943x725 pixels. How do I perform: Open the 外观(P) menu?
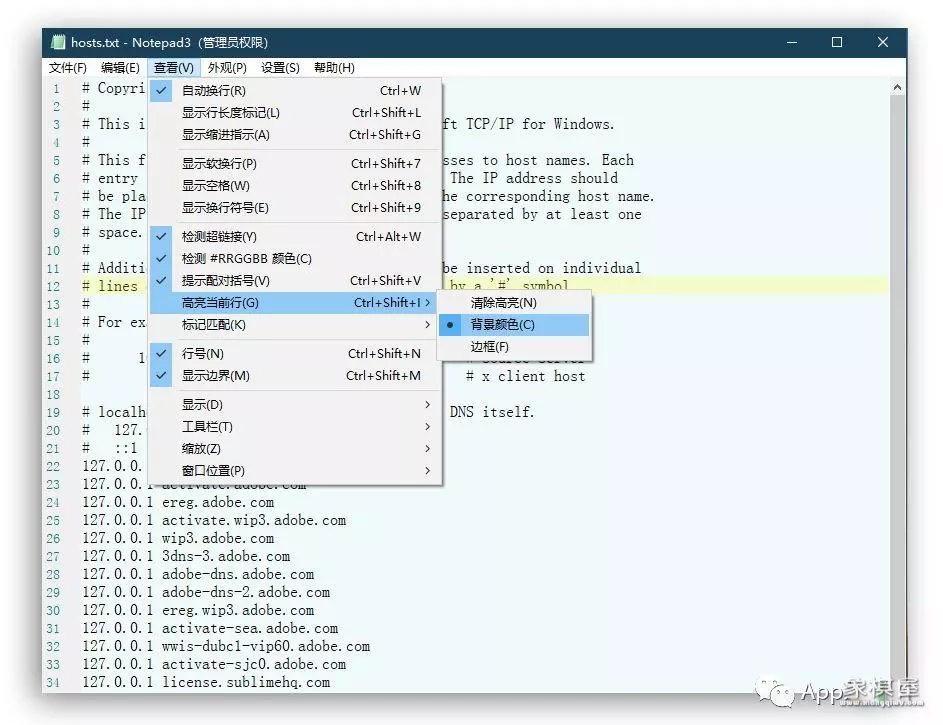227,67
